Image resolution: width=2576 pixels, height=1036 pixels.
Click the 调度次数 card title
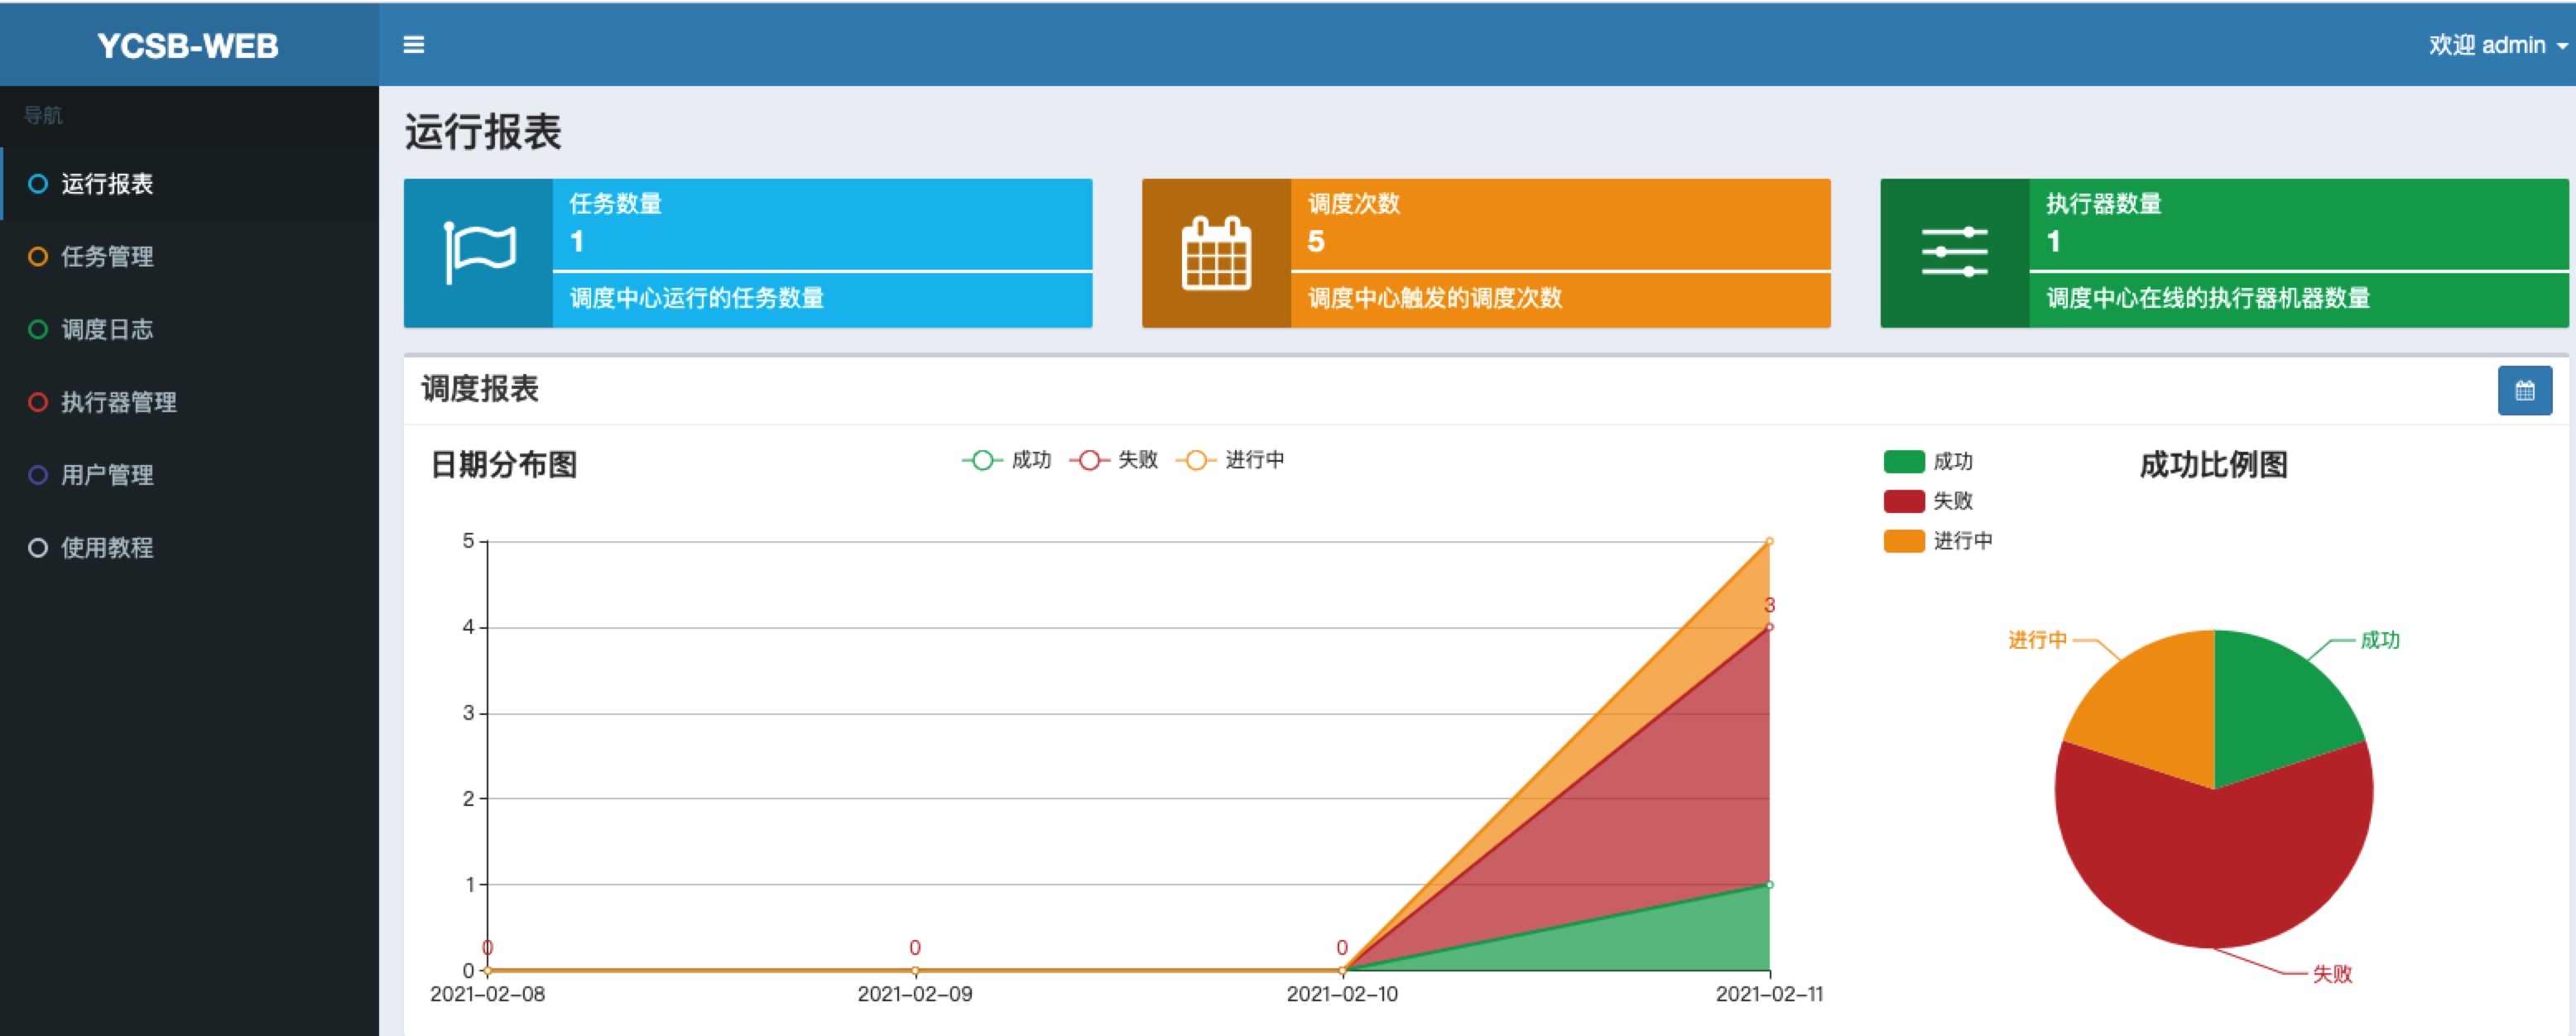click(1354, 204)
